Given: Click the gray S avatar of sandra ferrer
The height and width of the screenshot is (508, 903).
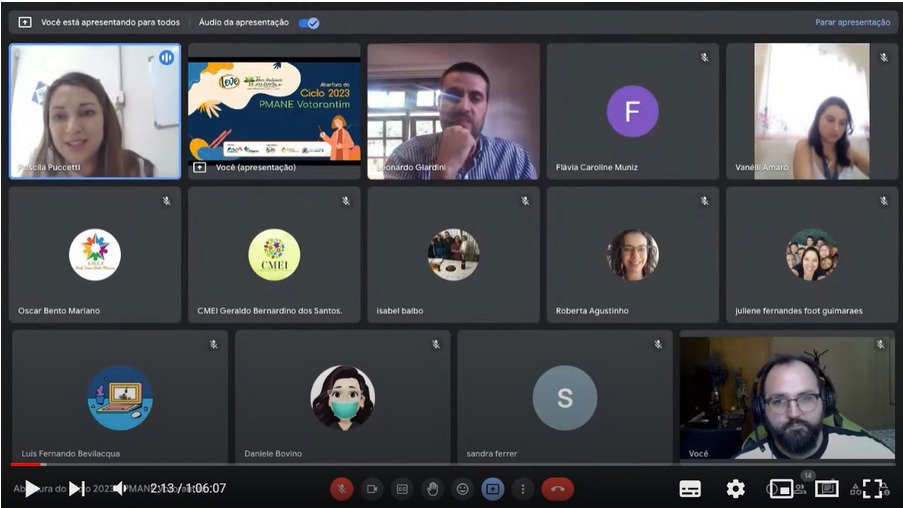Looking at the screenshot, I should pyautogui.click(x=564, y=398).
